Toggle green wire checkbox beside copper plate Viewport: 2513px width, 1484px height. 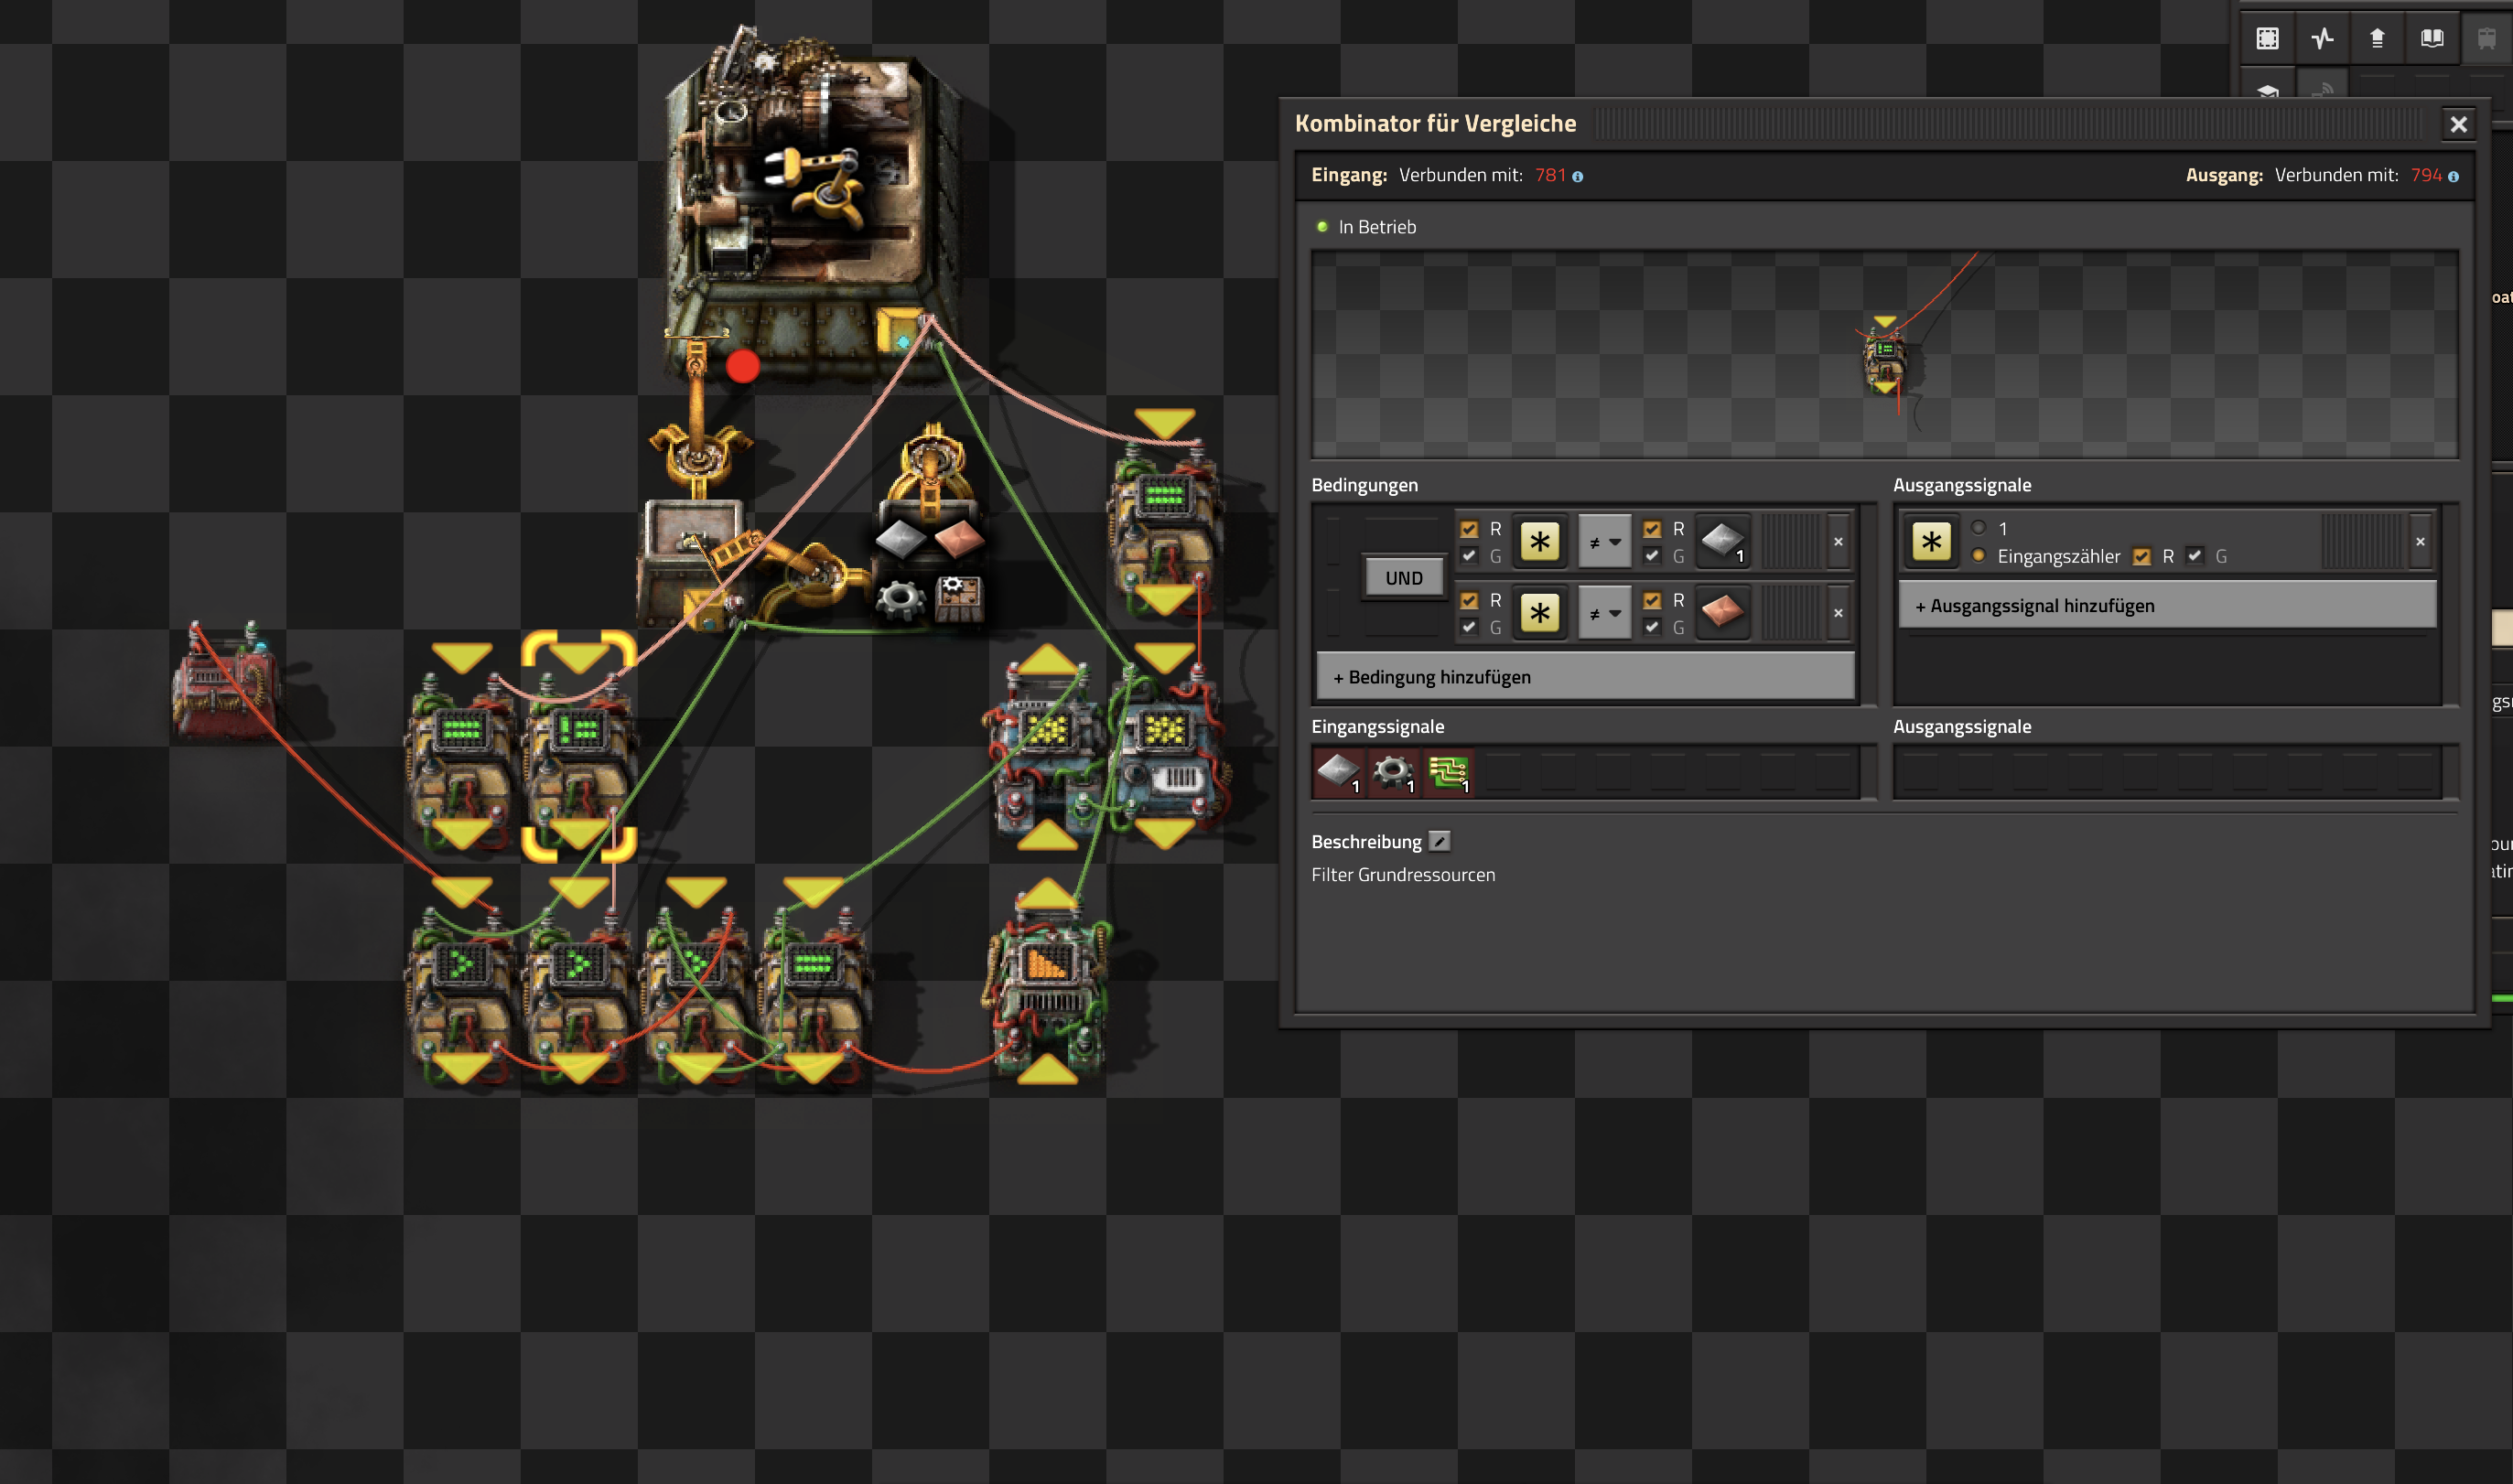pyautogui.click(x=1652, y=627)
